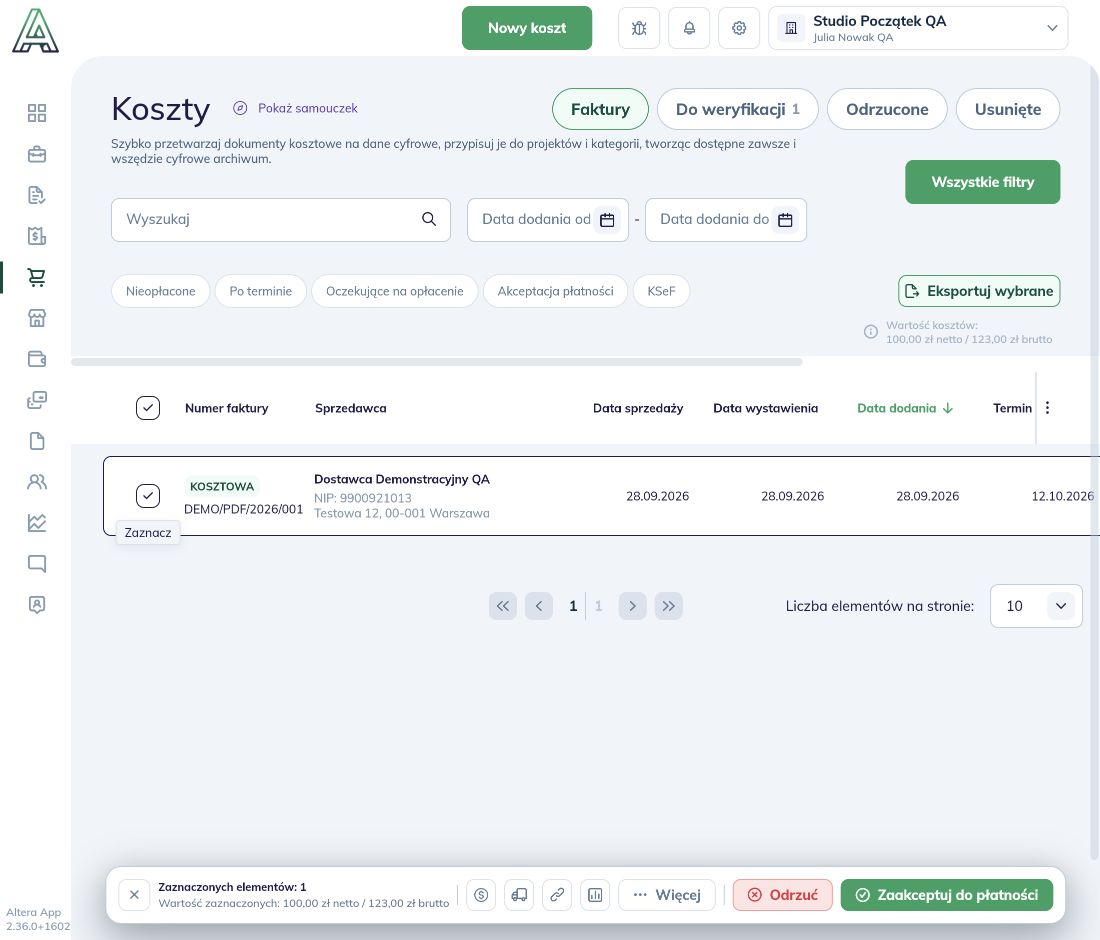1100x940 pixels.
Task: Go to the previous page
Action: (539, 606)
